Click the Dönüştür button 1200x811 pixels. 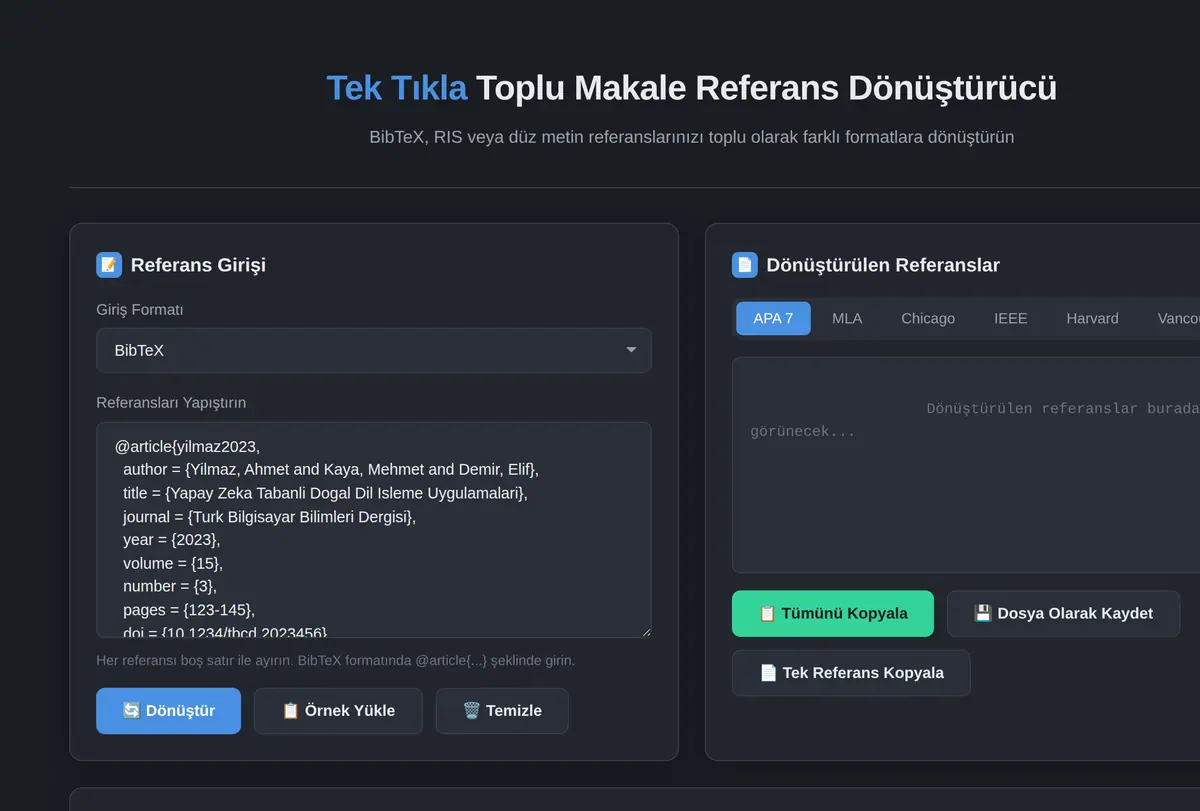(x=168, y=711)
